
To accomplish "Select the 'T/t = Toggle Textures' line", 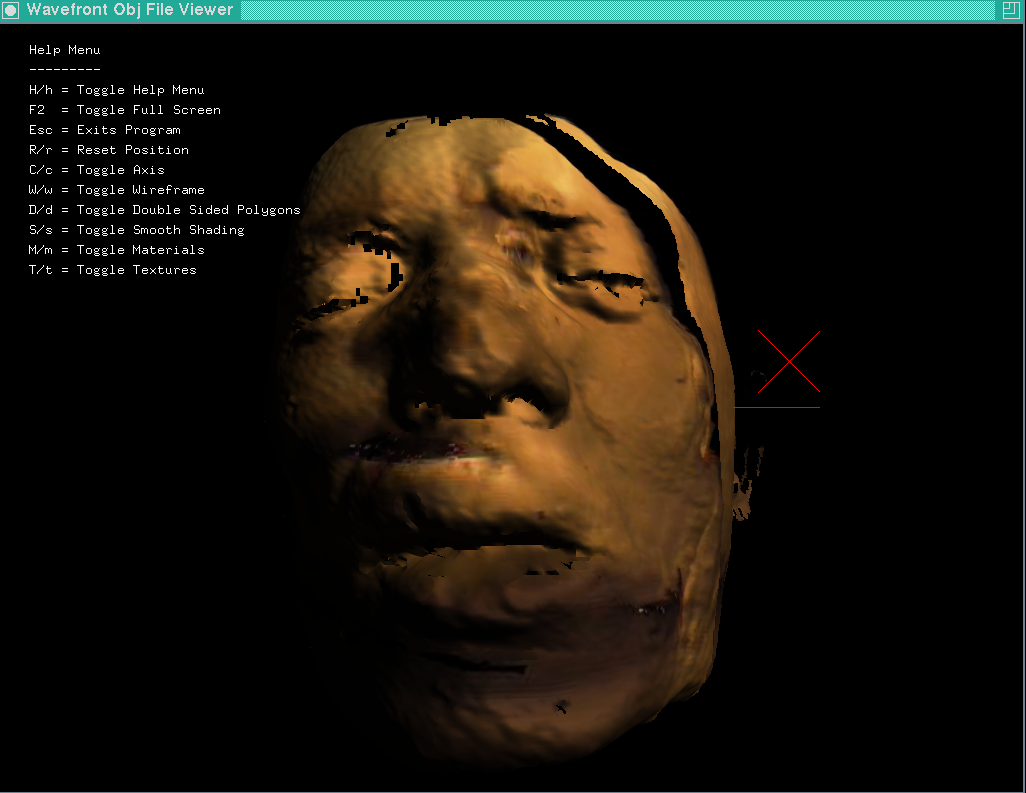I will click(x=113, y=270).
